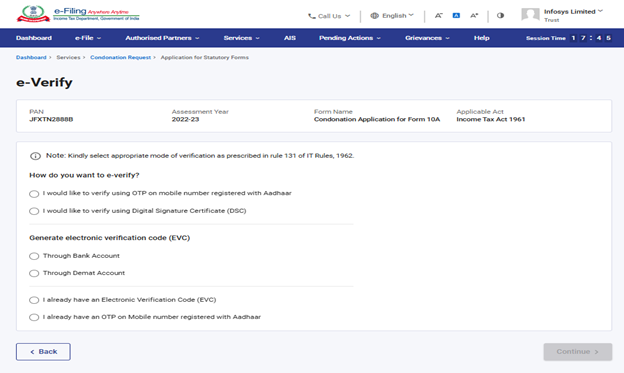Select verify using Digital Signature Certificate
The image size is (624, 373).
point(34,211)
